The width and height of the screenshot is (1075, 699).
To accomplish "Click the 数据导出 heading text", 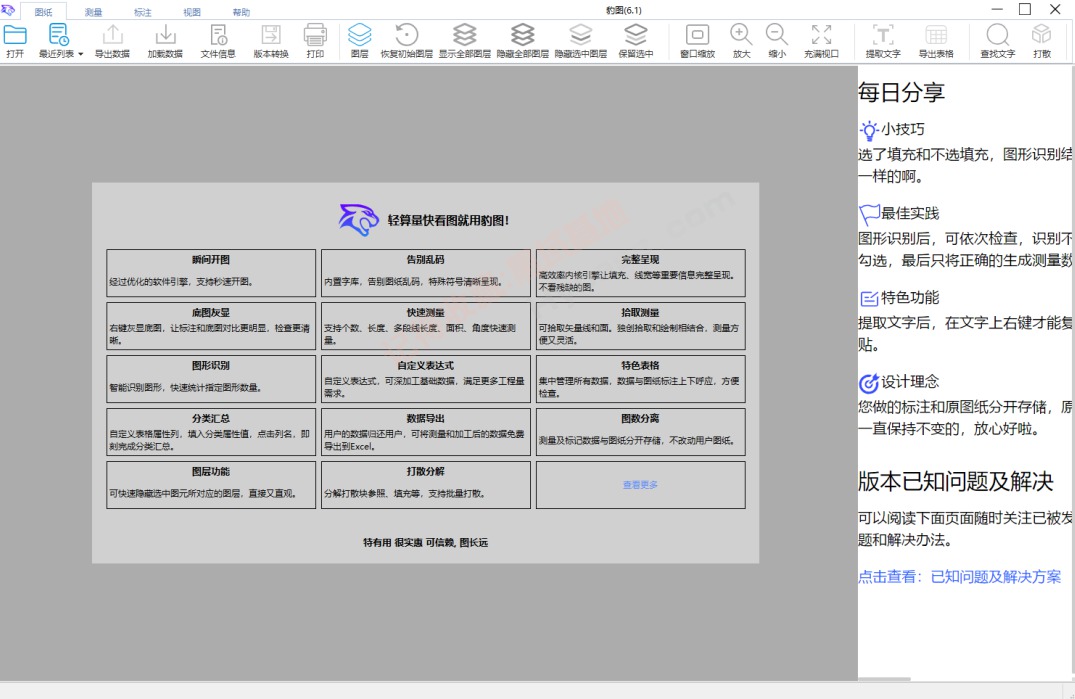I will coord(426,418).
